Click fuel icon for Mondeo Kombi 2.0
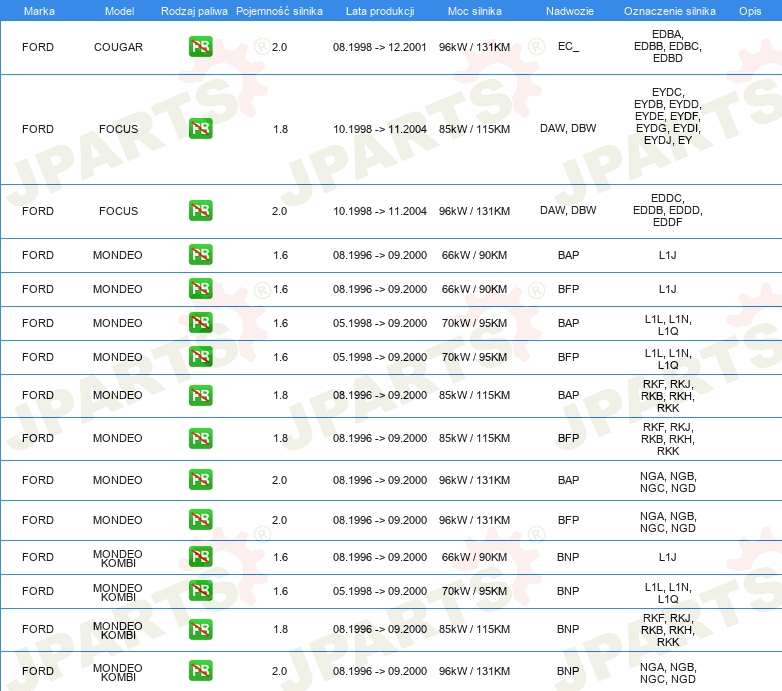Image resolution: width=782 pixels, height=691 pixels. point(200,671)
